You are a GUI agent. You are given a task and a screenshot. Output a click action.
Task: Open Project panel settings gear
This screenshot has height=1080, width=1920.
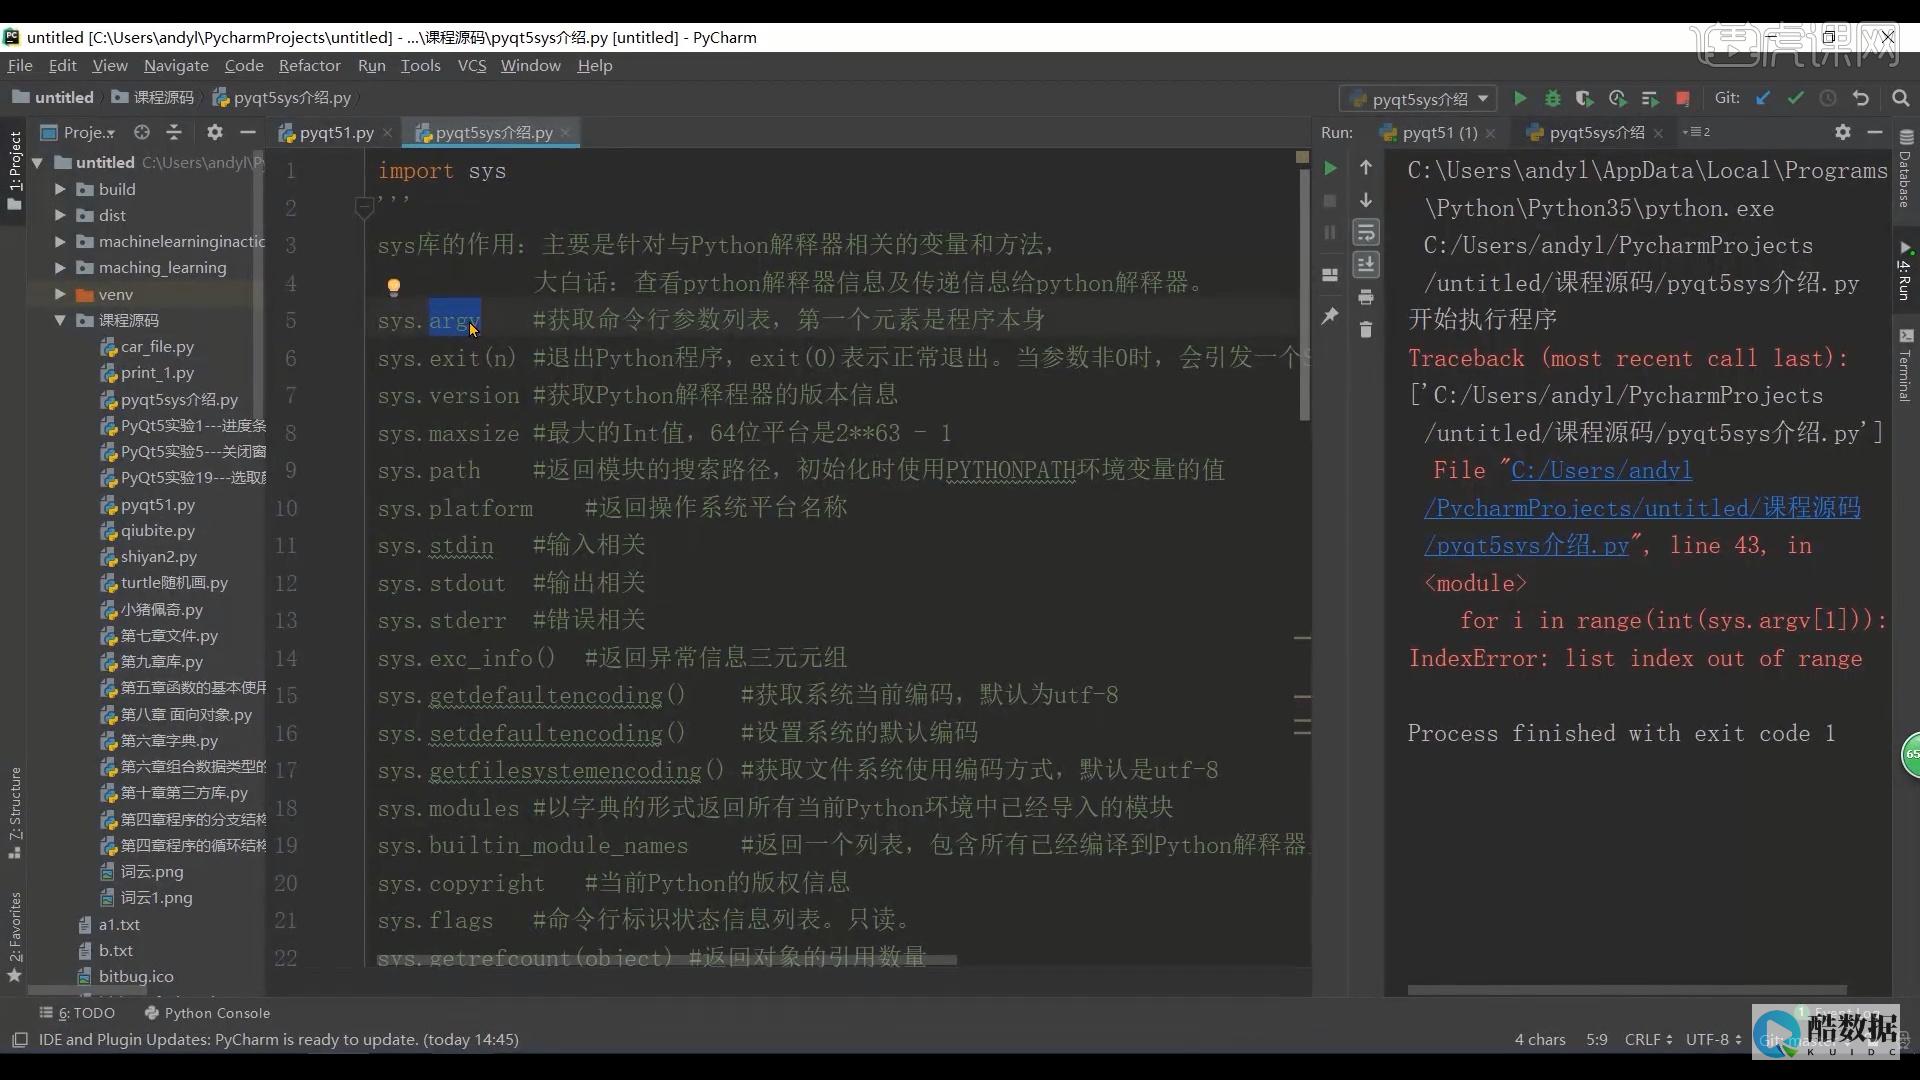coord(214,132)
